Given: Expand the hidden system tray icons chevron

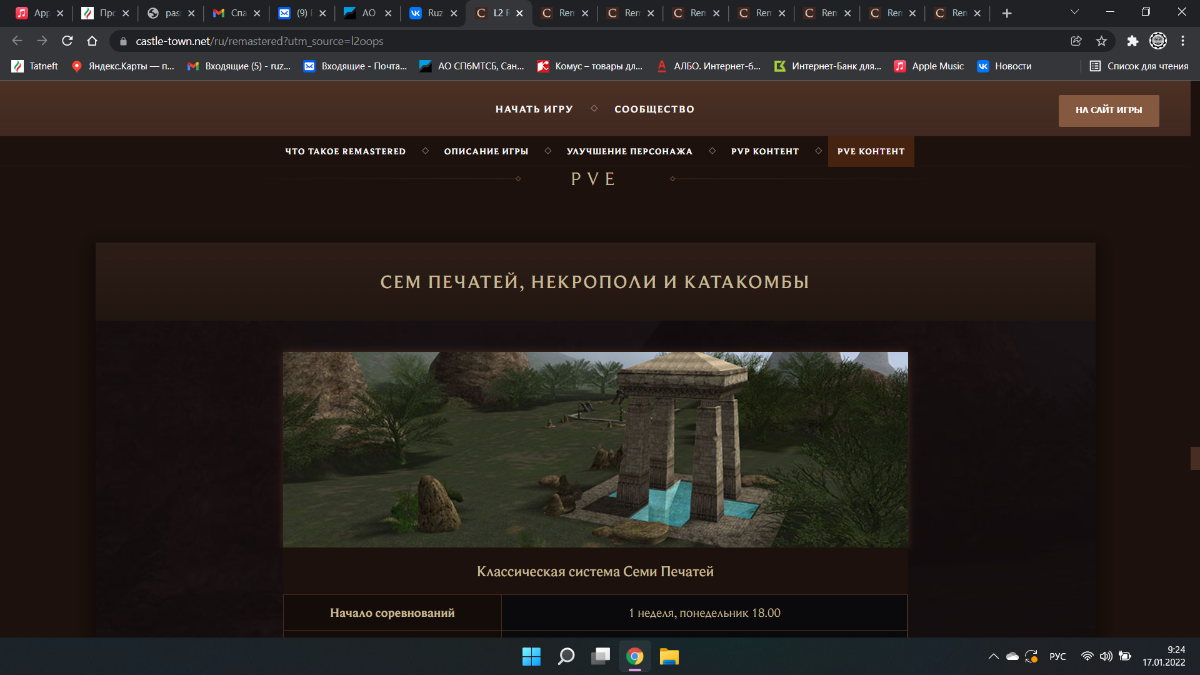Looking at the screenshot, I should click(x=993, y=657).
